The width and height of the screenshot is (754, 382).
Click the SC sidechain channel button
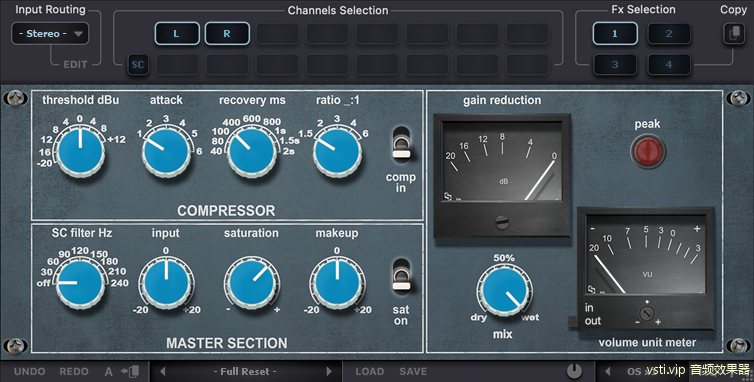[138, 64]
